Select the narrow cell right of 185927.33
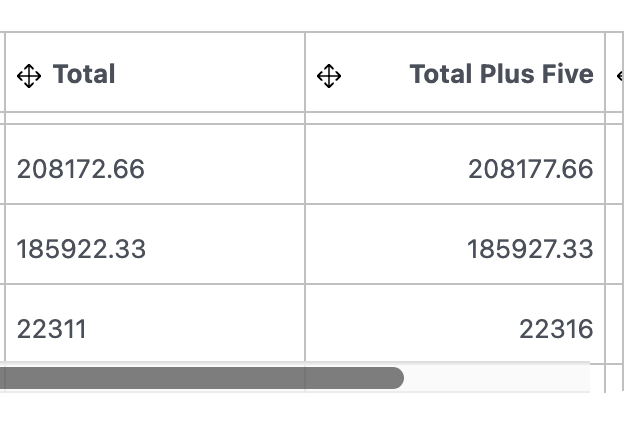Viewport: 632px width, 424px height. [x=614, y=244]
